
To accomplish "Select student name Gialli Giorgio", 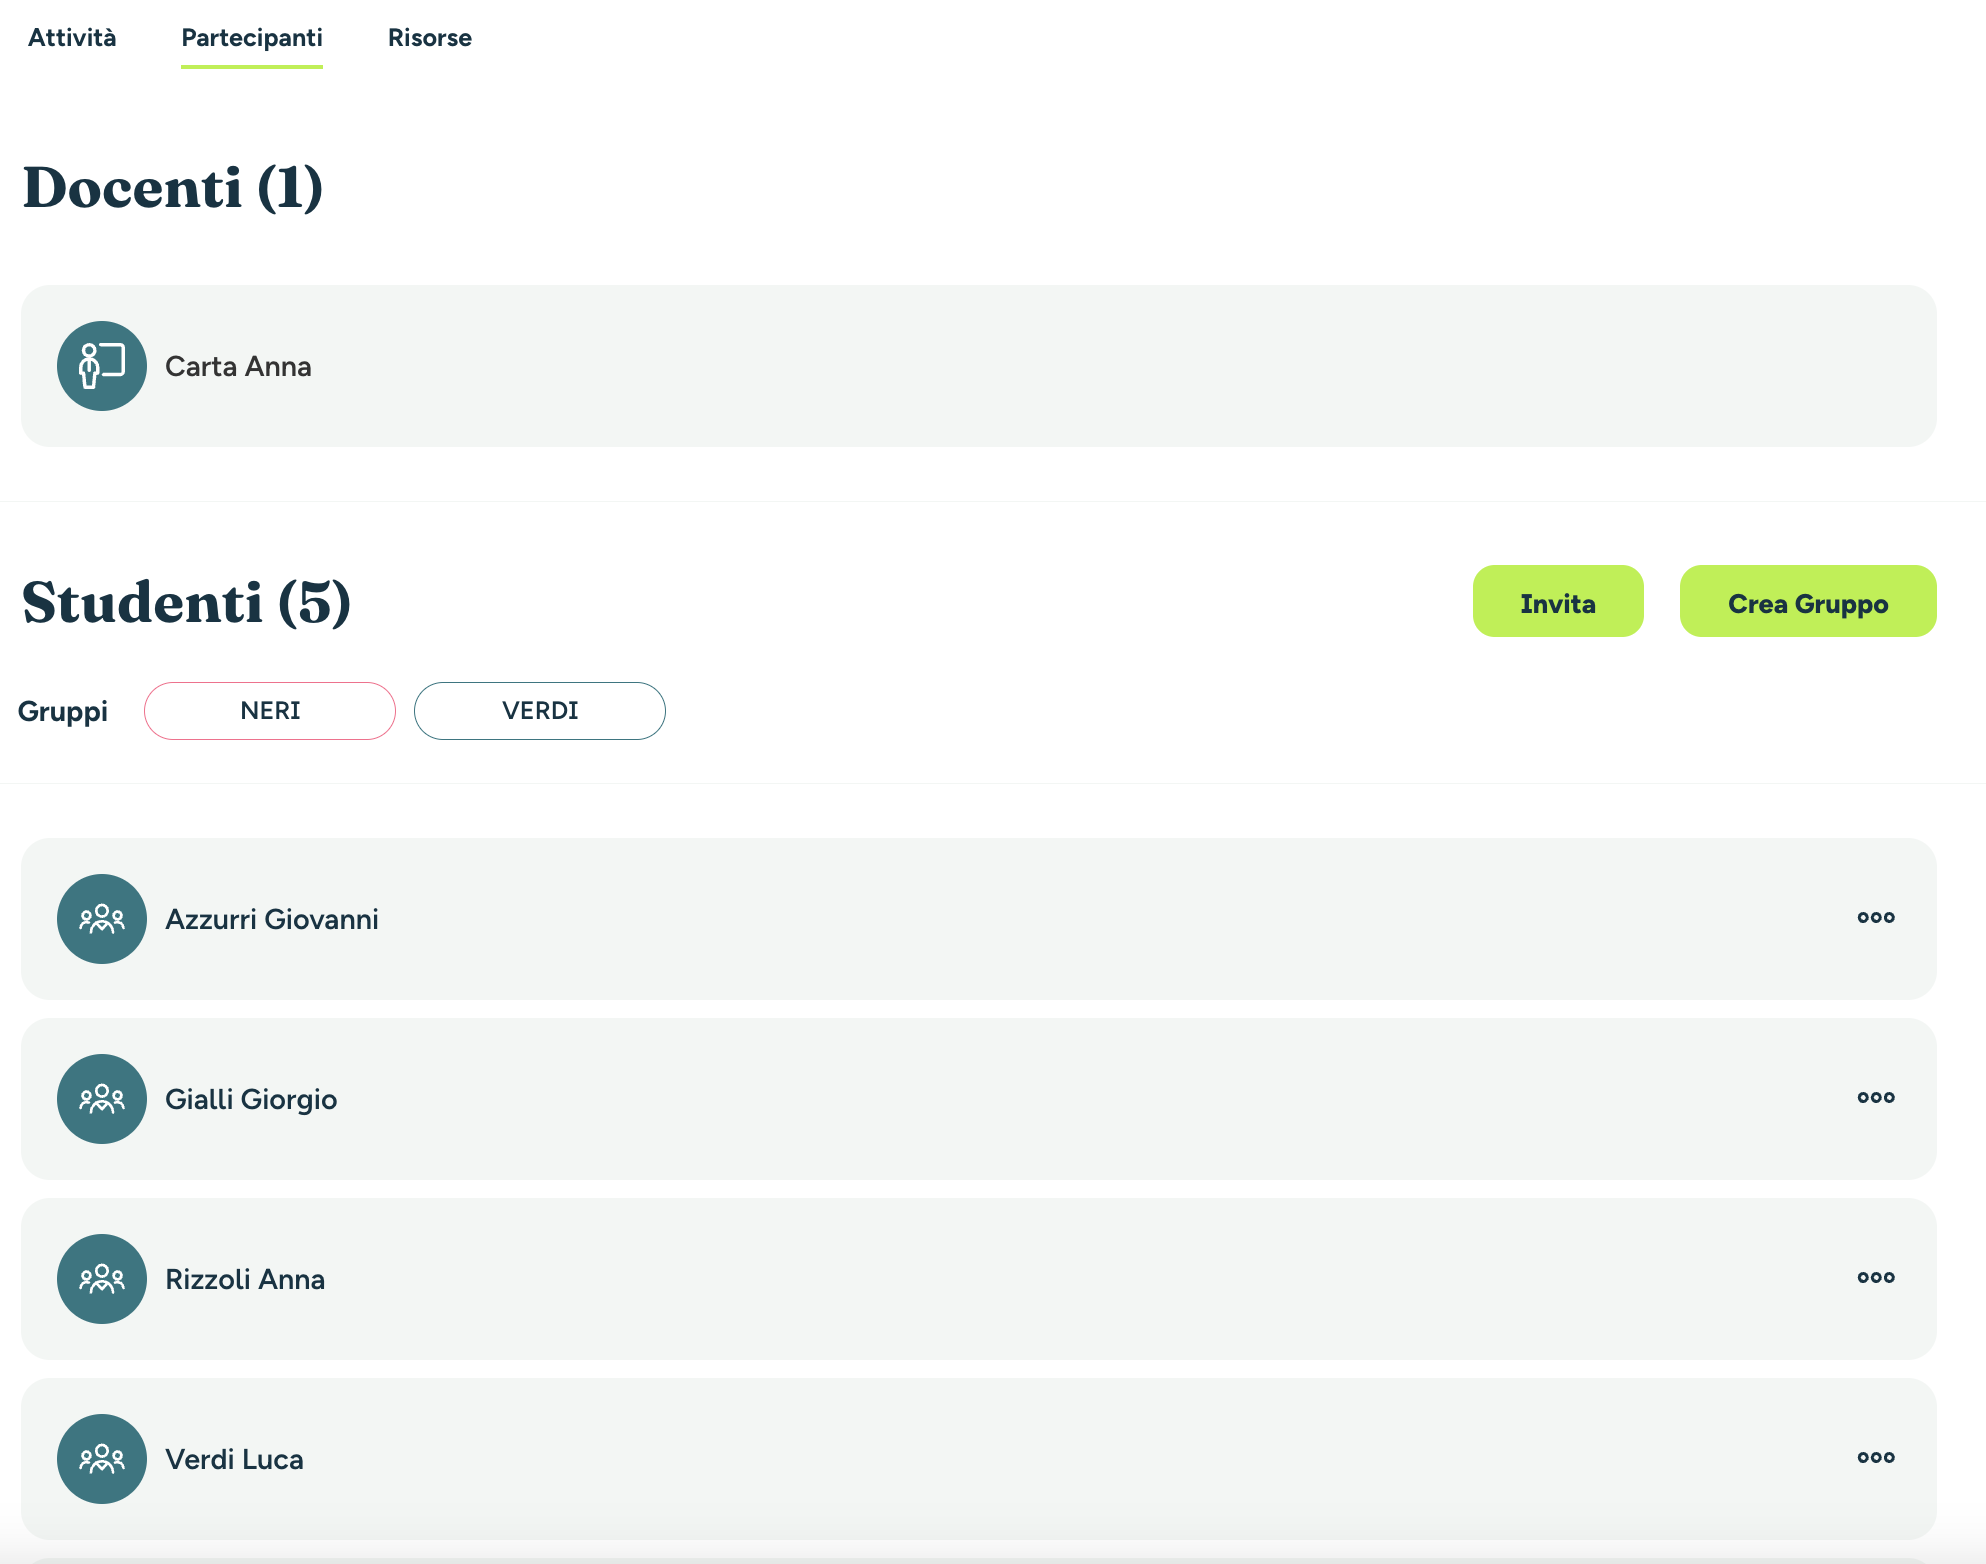I will pos(251,1099).
